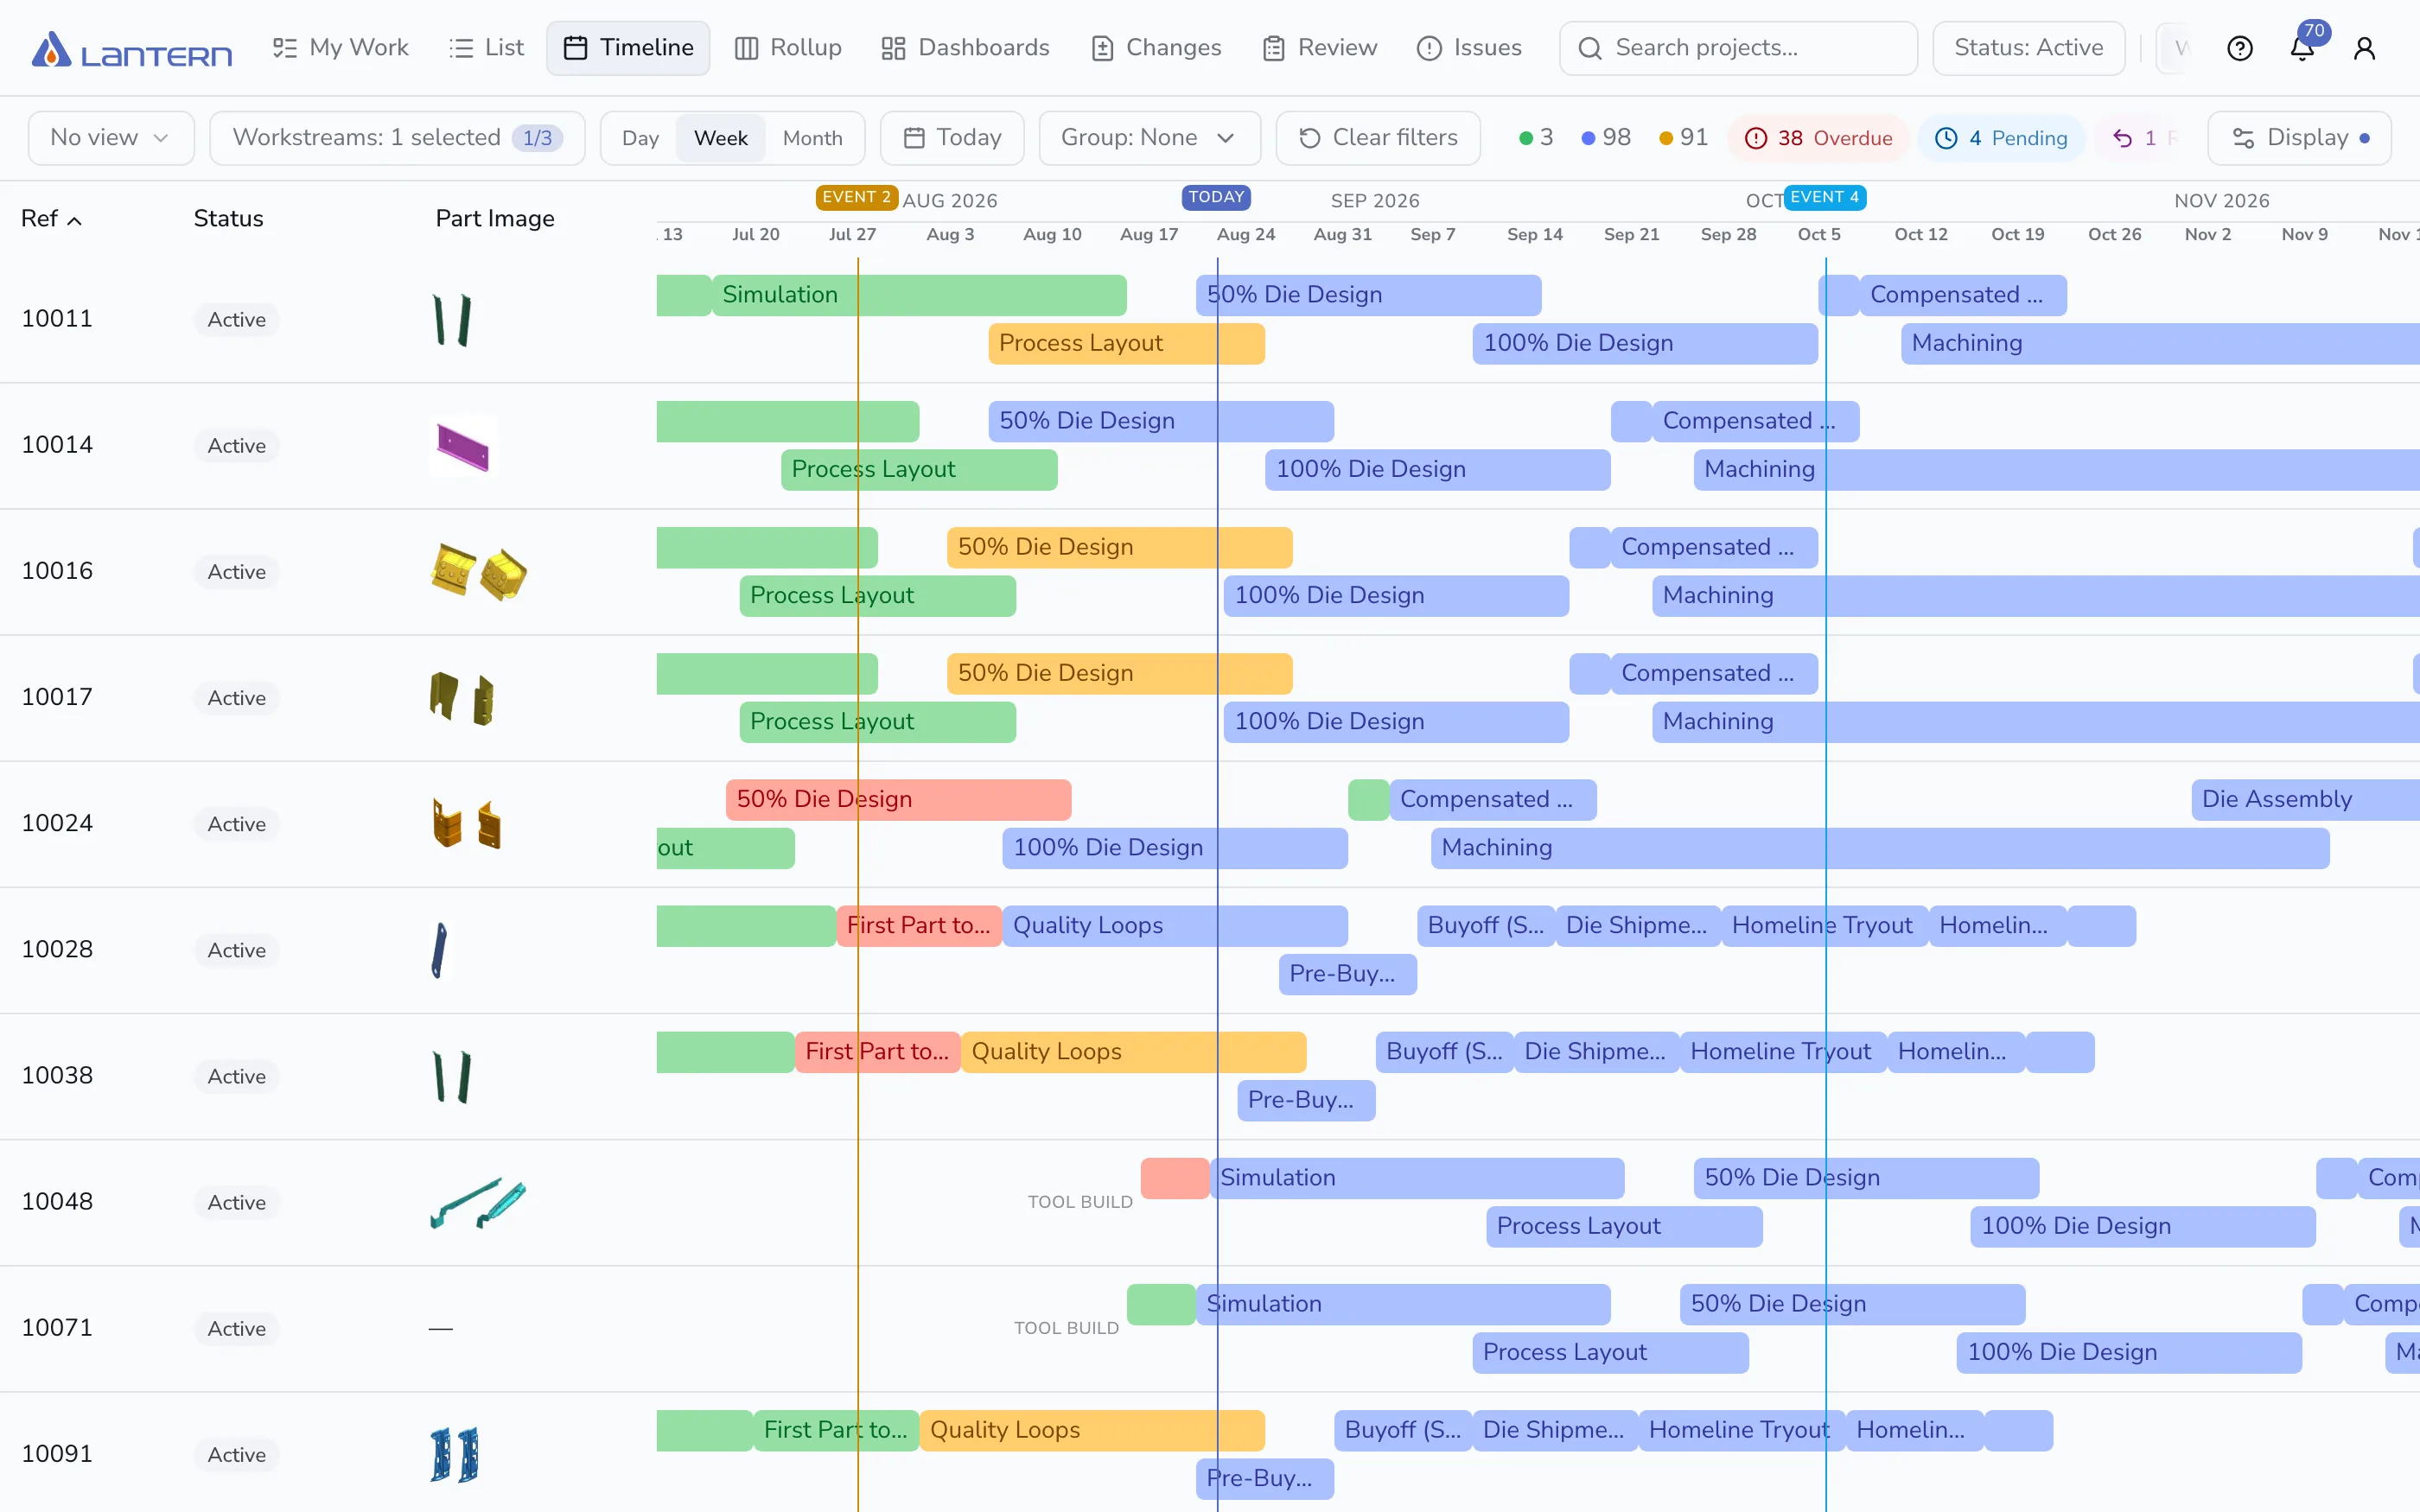Image resolution: width=2420 pixels, height=1512 pixels.
Task: Open the No view dropdown
Action: tap(111, 138)
